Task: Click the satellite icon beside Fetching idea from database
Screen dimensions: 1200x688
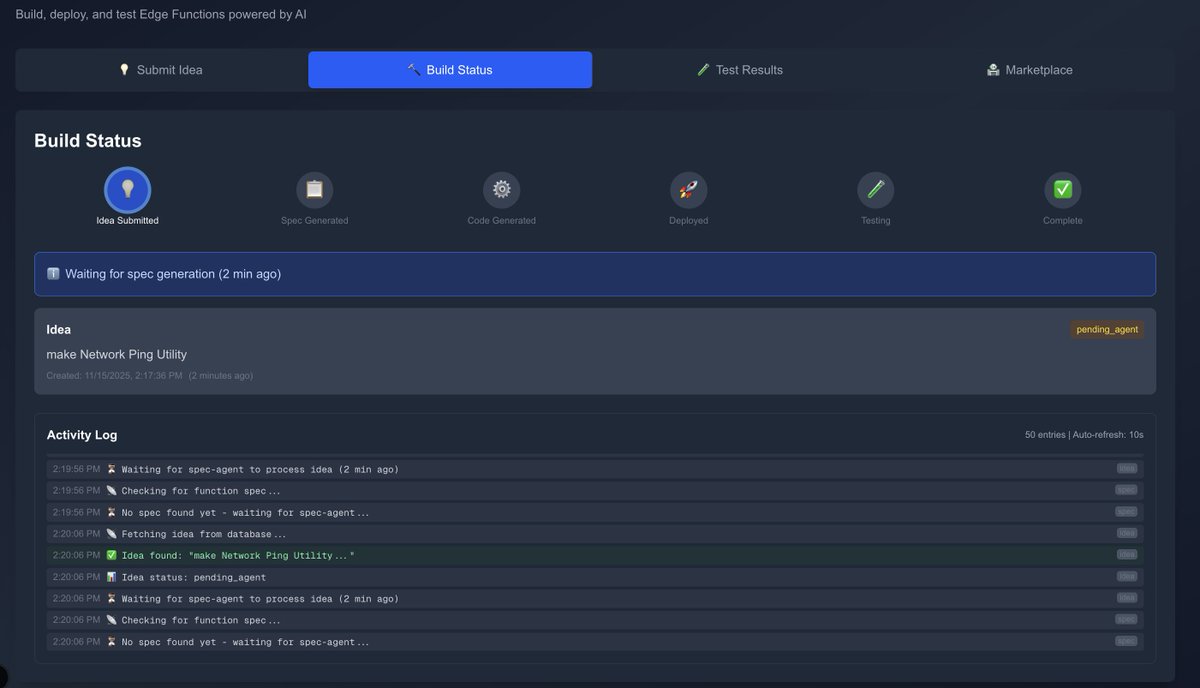Action: click(x=112, y=534)
